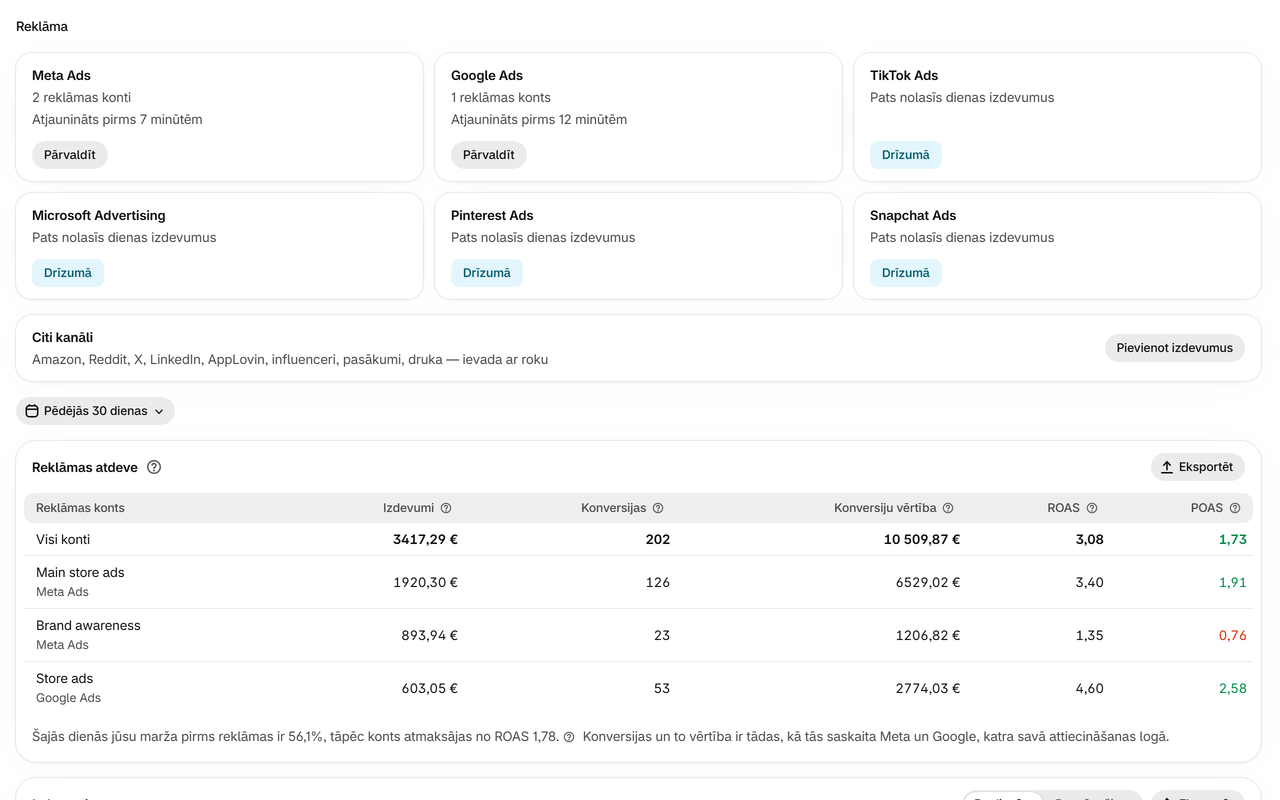
Task: Click spend value 1920,30 €
Action: pos(425,582)
